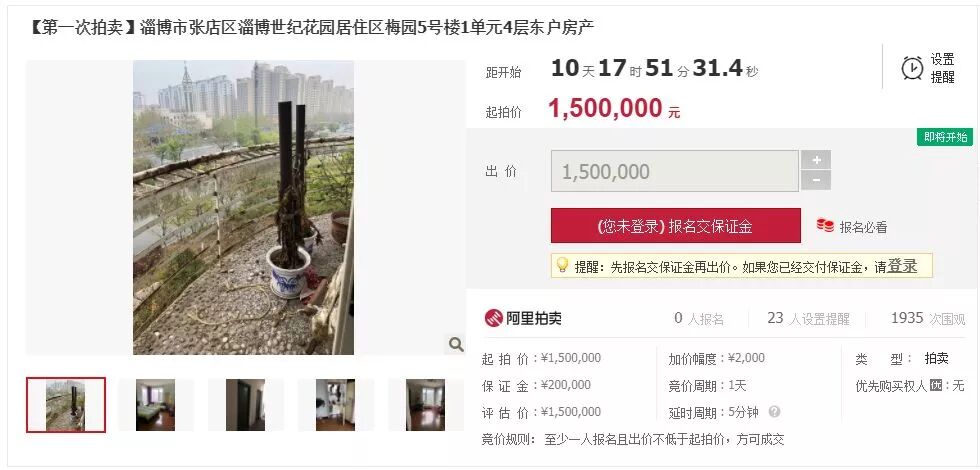Click the alarm clock reminder icon
This screenshot has width=980, height=470.
912,68
